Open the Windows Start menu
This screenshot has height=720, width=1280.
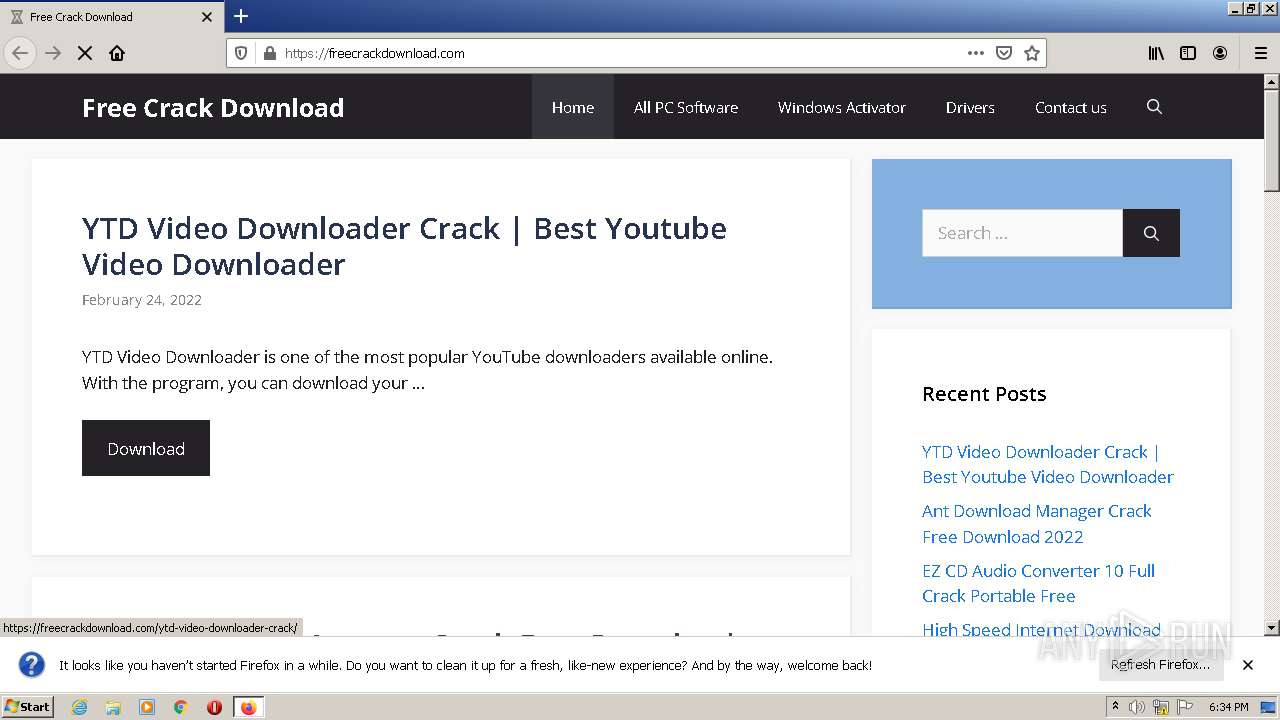[27, 707]
